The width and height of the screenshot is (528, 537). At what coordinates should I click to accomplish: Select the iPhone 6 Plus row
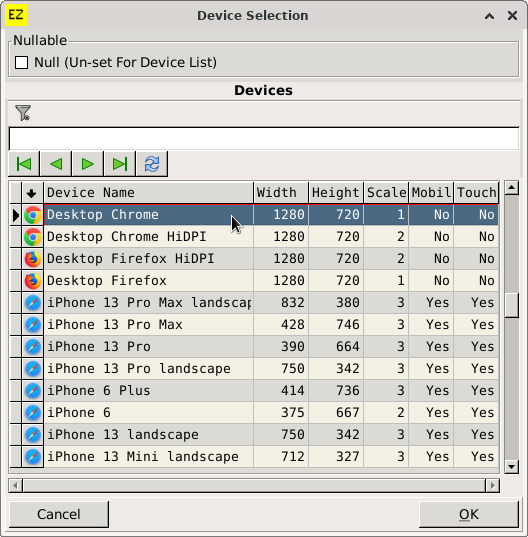coord(254,391)
